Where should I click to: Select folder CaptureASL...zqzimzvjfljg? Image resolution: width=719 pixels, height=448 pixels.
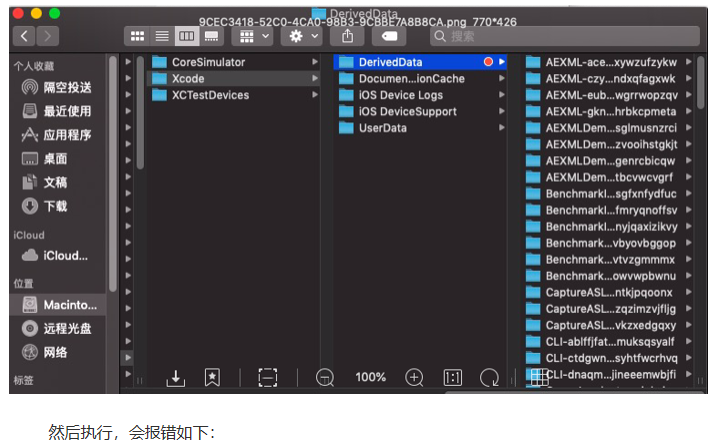(x=608, y=309)
